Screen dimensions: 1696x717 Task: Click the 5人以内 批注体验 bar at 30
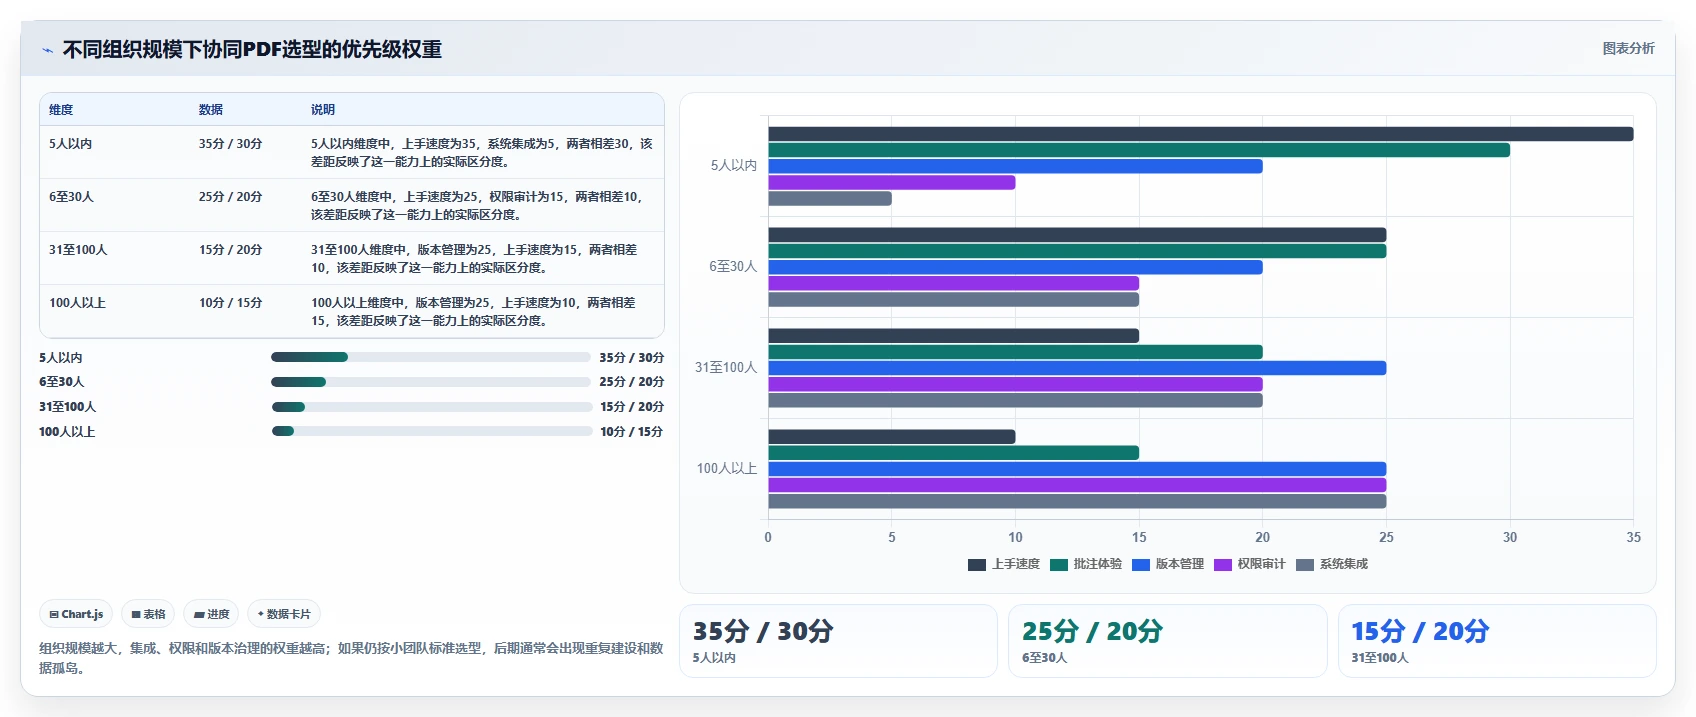[1139, 150]
